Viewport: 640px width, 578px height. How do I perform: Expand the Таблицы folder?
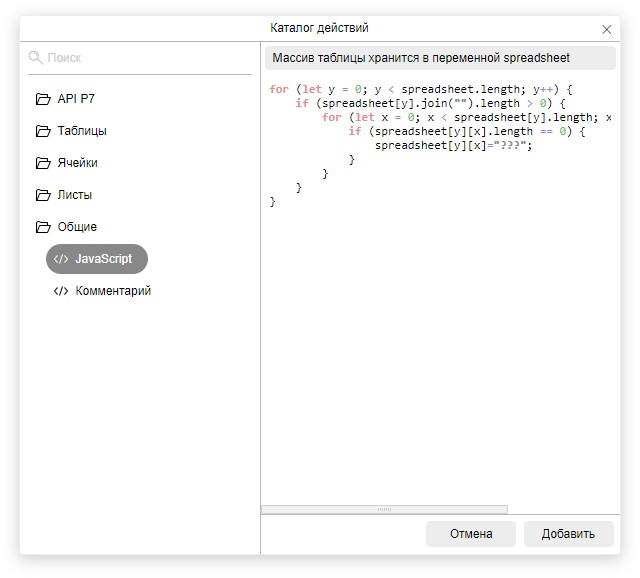[x=82, y=131]
